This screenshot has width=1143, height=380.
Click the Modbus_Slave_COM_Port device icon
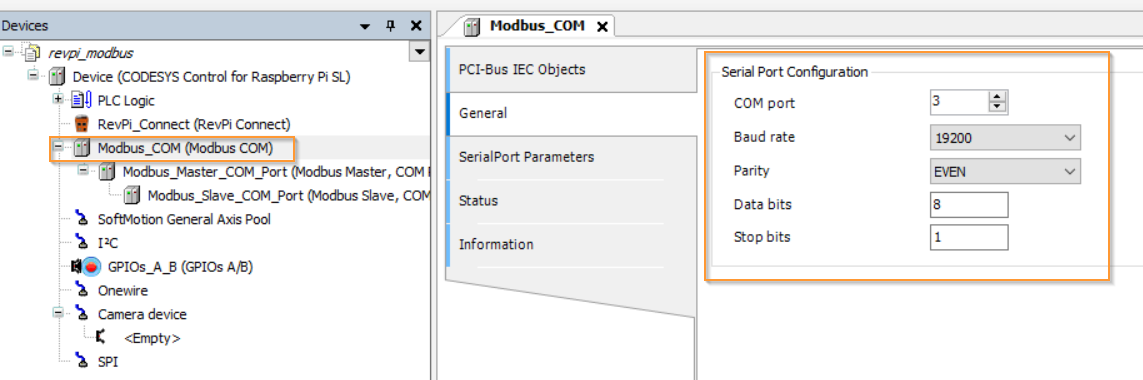(x=132, y=195)
